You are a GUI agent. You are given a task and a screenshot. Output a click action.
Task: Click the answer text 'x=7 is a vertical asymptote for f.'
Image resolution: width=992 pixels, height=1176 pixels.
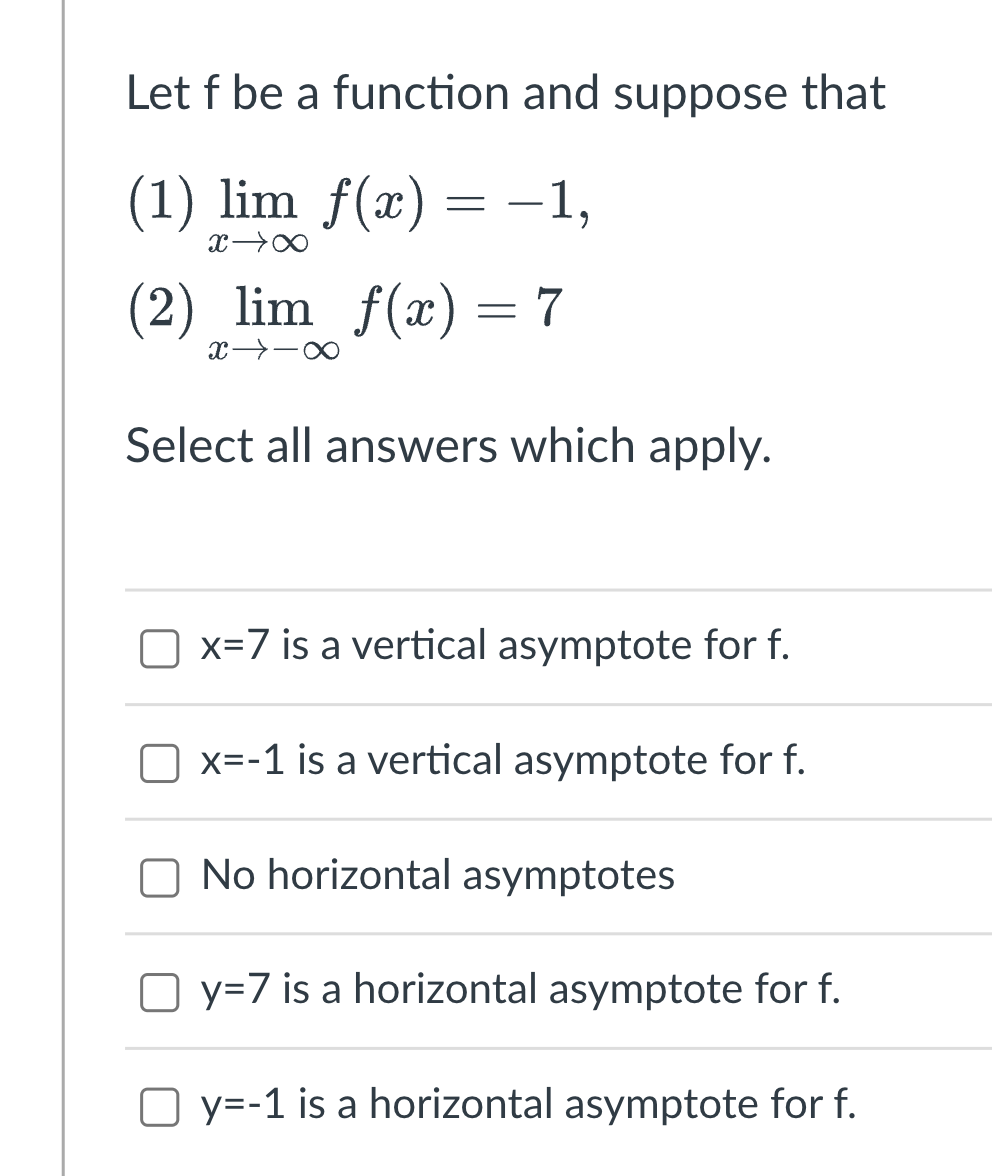pos(495,645)
